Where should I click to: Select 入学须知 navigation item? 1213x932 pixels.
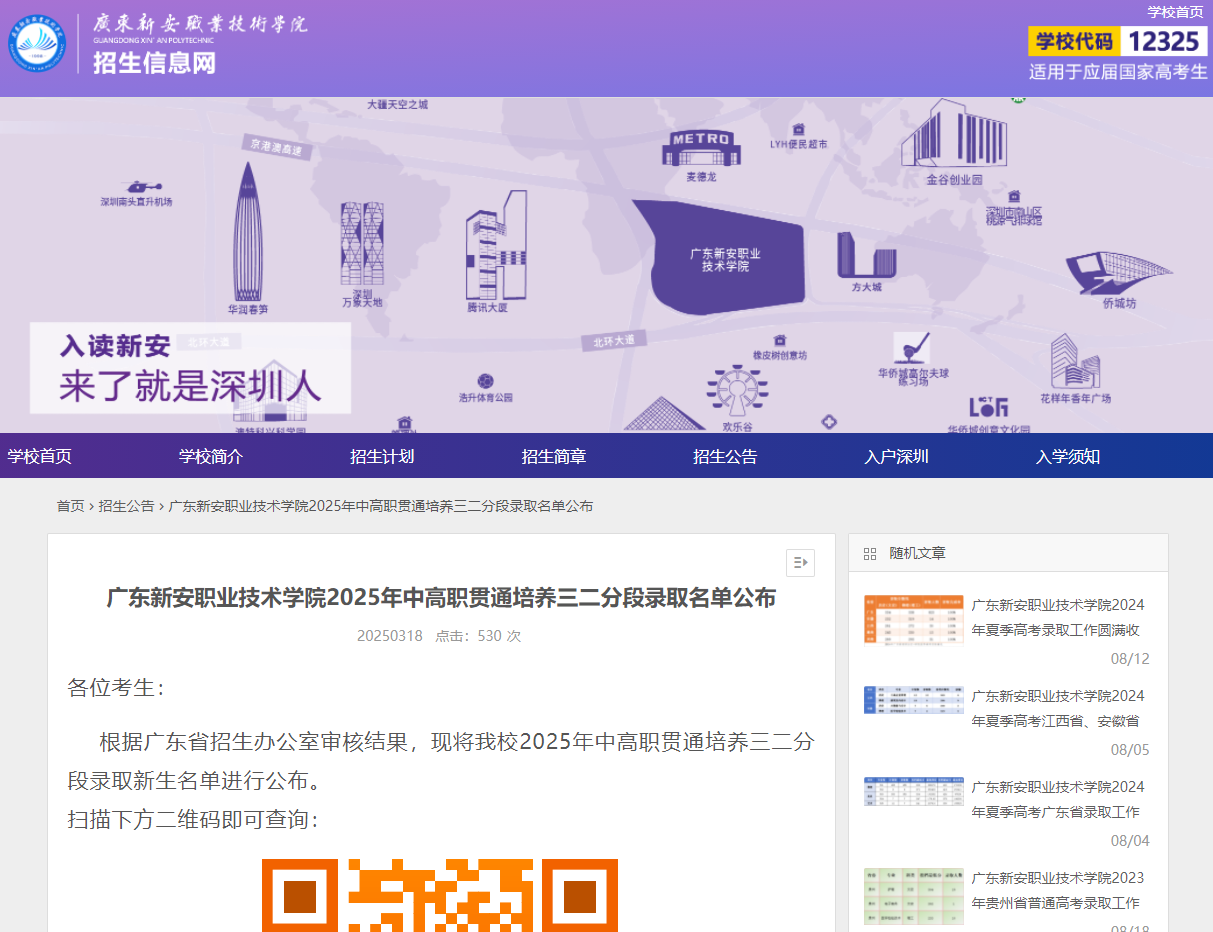pyautogui.click(x=1067, y=455)
